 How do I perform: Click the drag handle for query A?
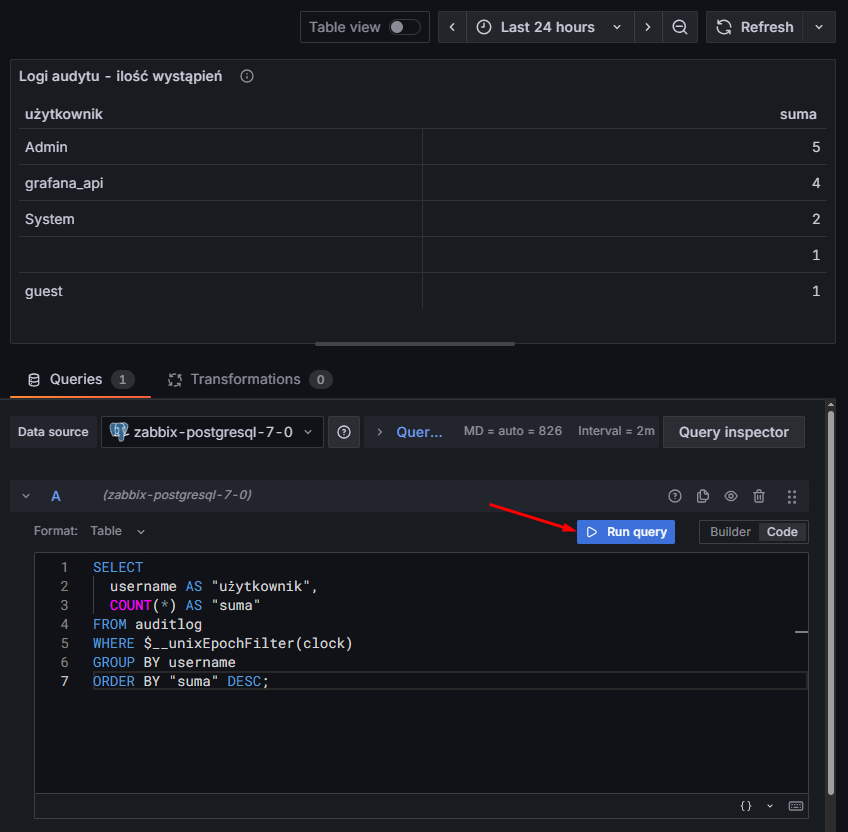pyautogui.click(x=792, y=496)
